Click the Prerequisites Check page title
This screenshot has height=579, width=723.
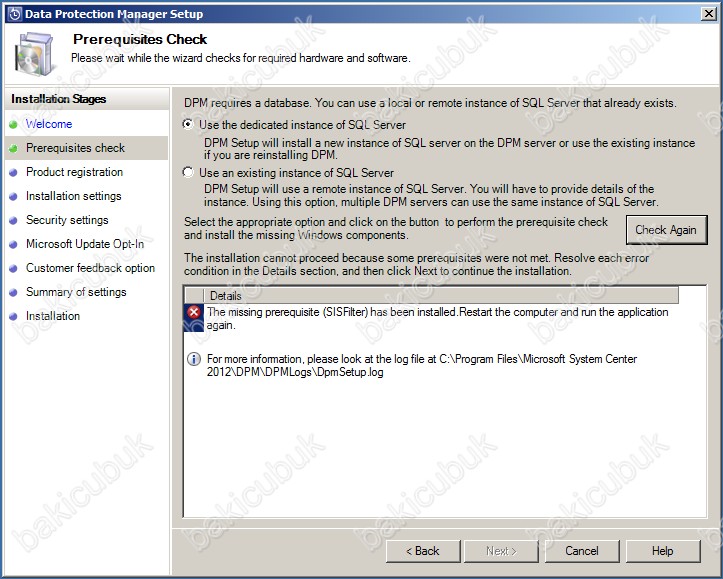[x=140, y=39]
